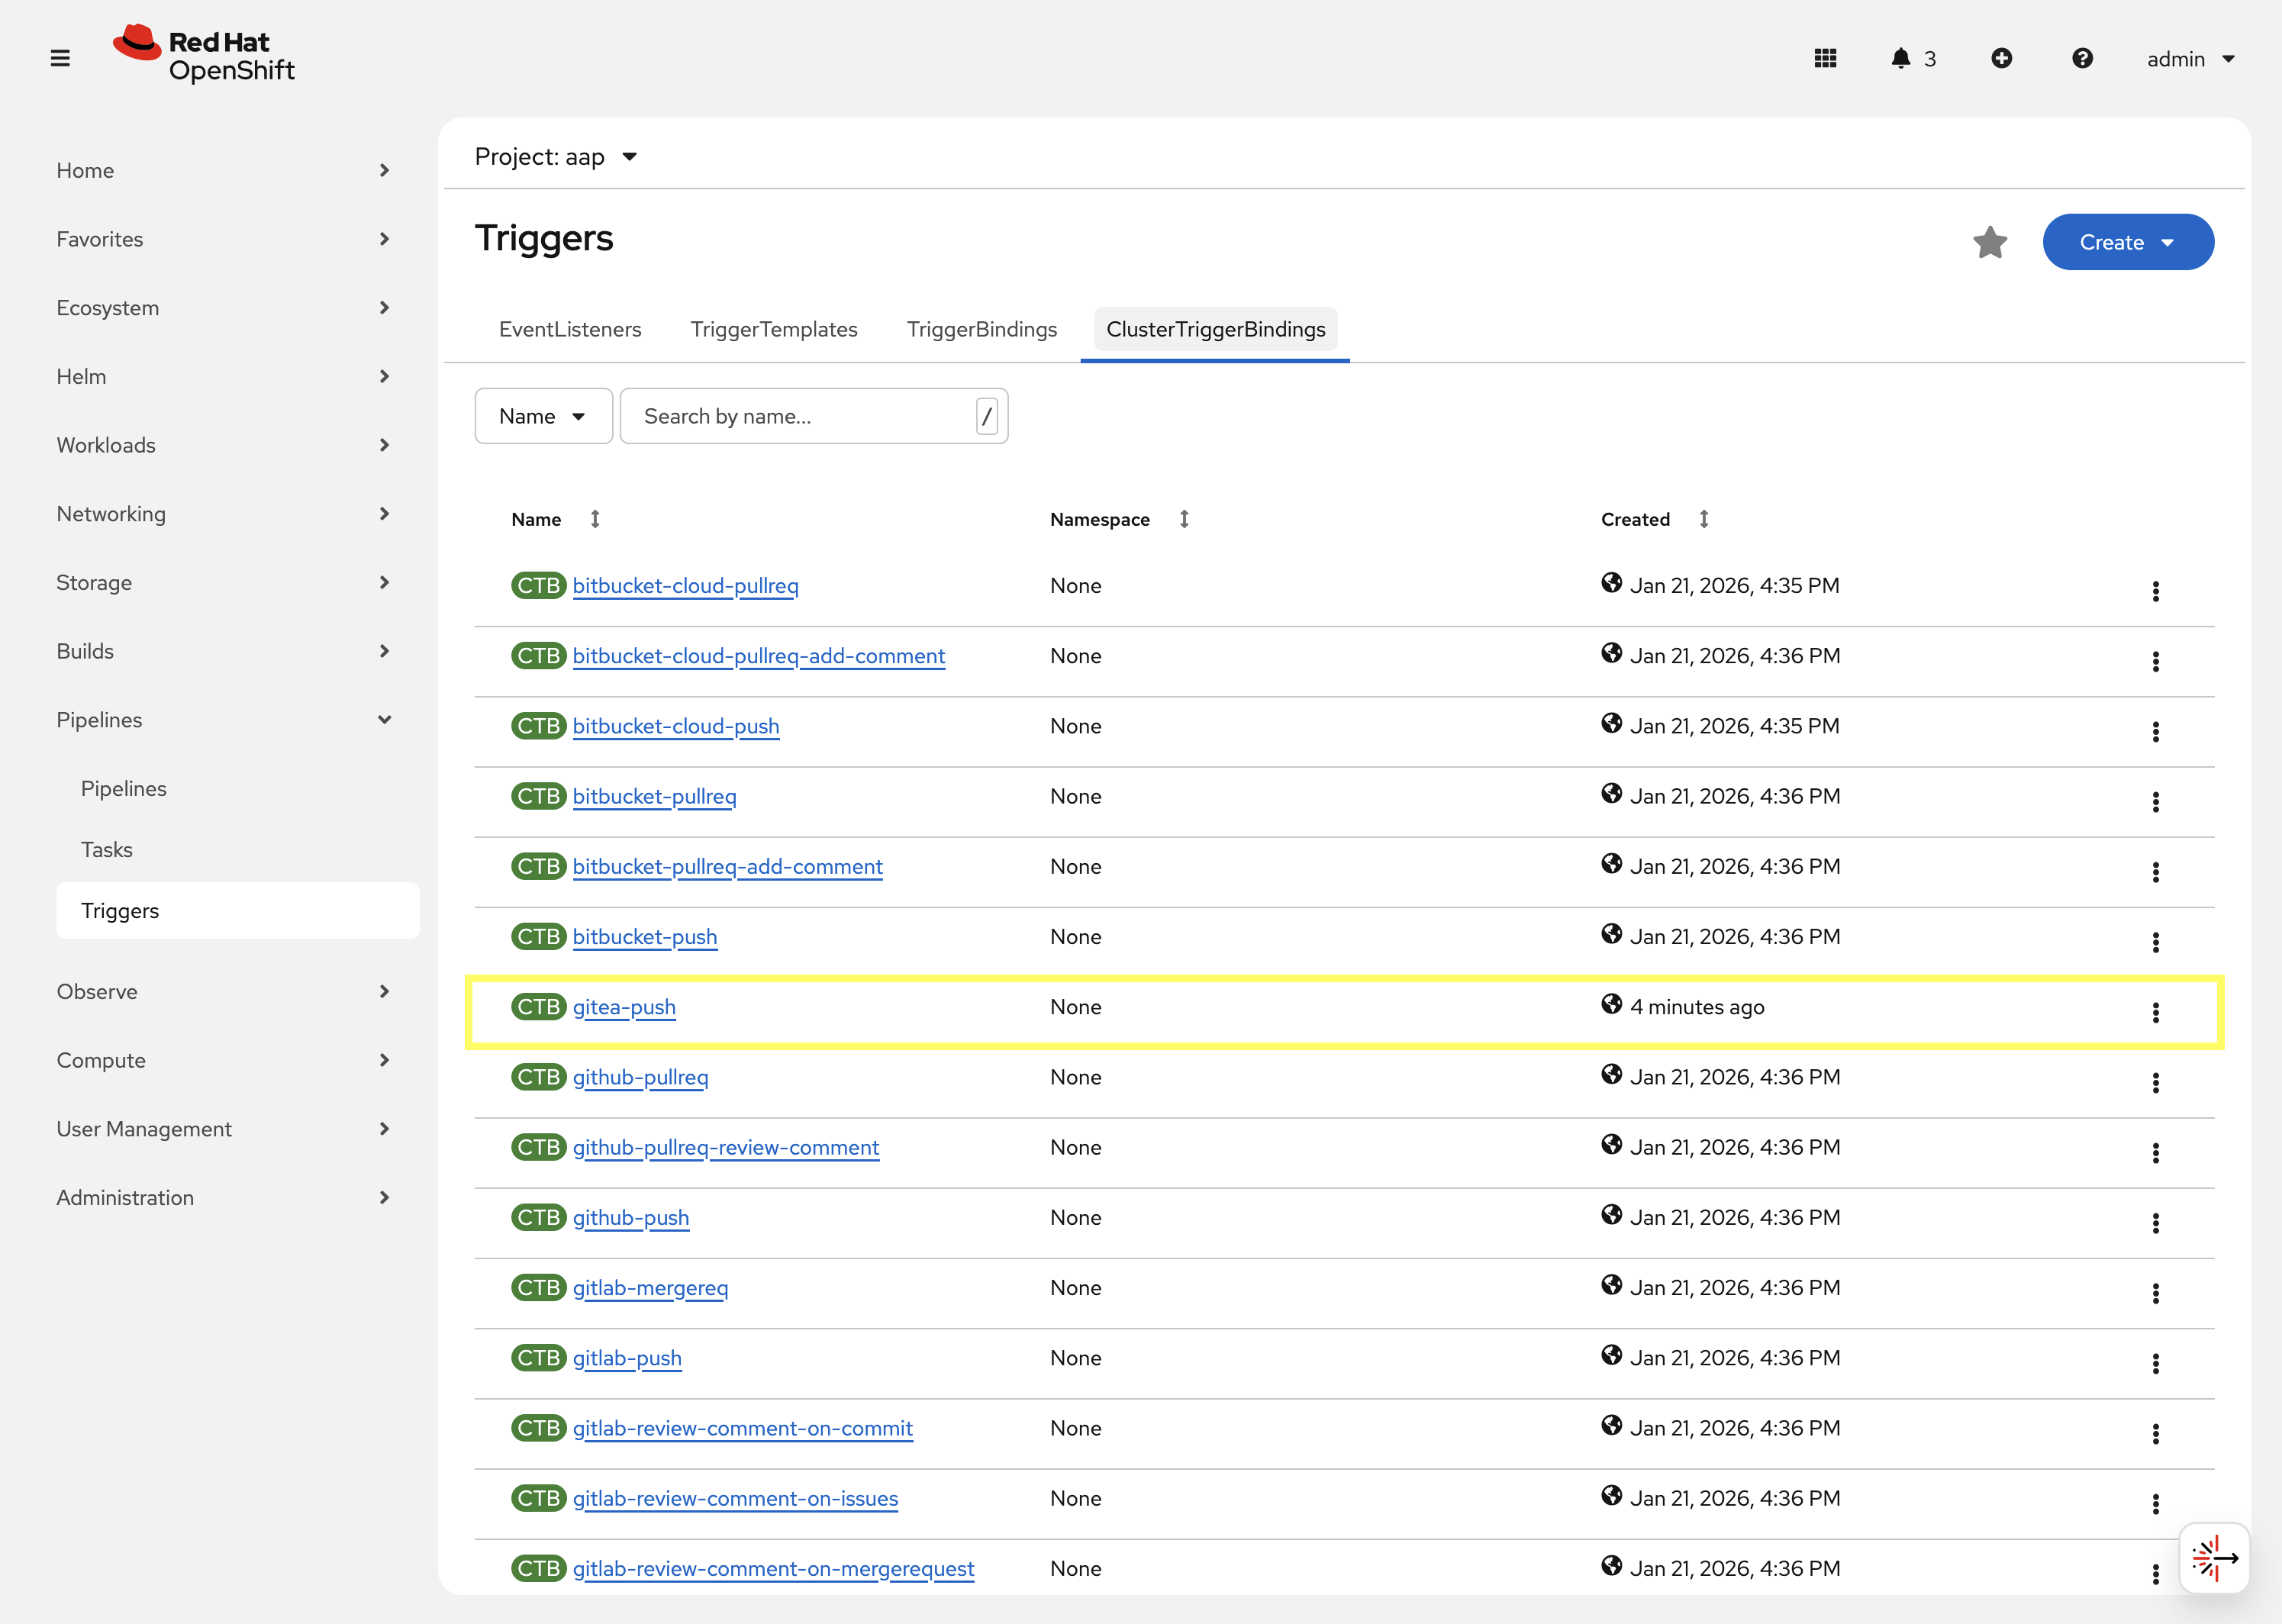Open the github-push cluster trigger binding link
Screen dimensions: 2282x1624
click(630, 1217)
